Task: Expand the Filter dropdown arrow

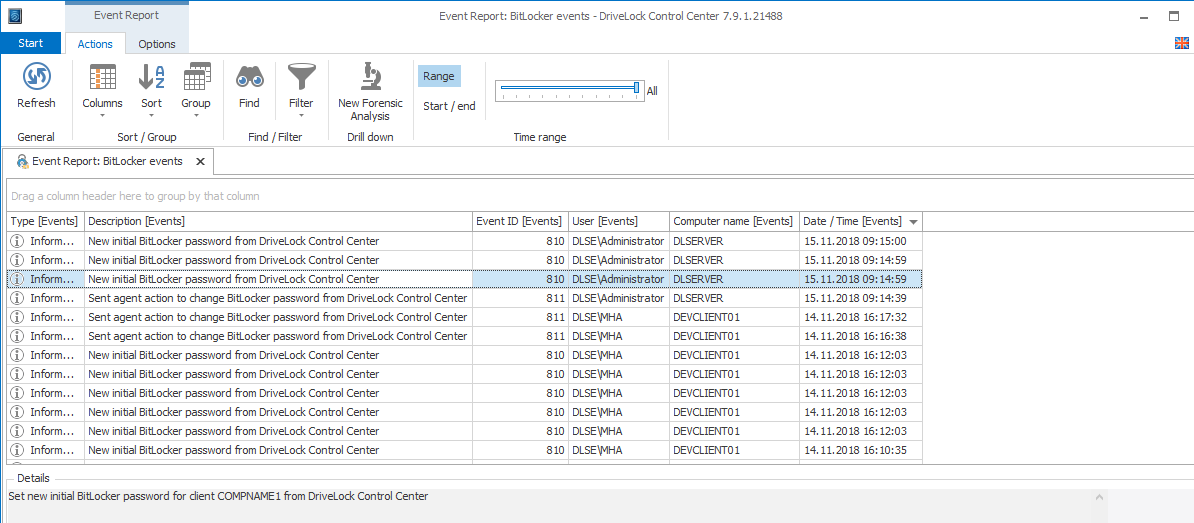Action: (x=301, y=116)
